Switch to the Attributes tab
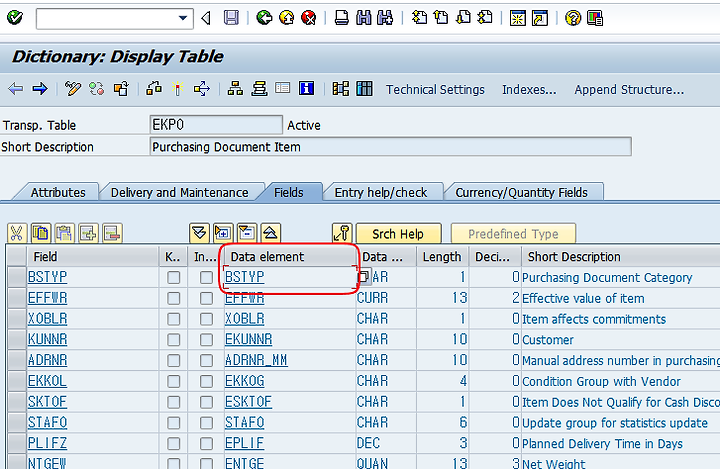Viewport: 720px width, 469px height. coord(58,192)
